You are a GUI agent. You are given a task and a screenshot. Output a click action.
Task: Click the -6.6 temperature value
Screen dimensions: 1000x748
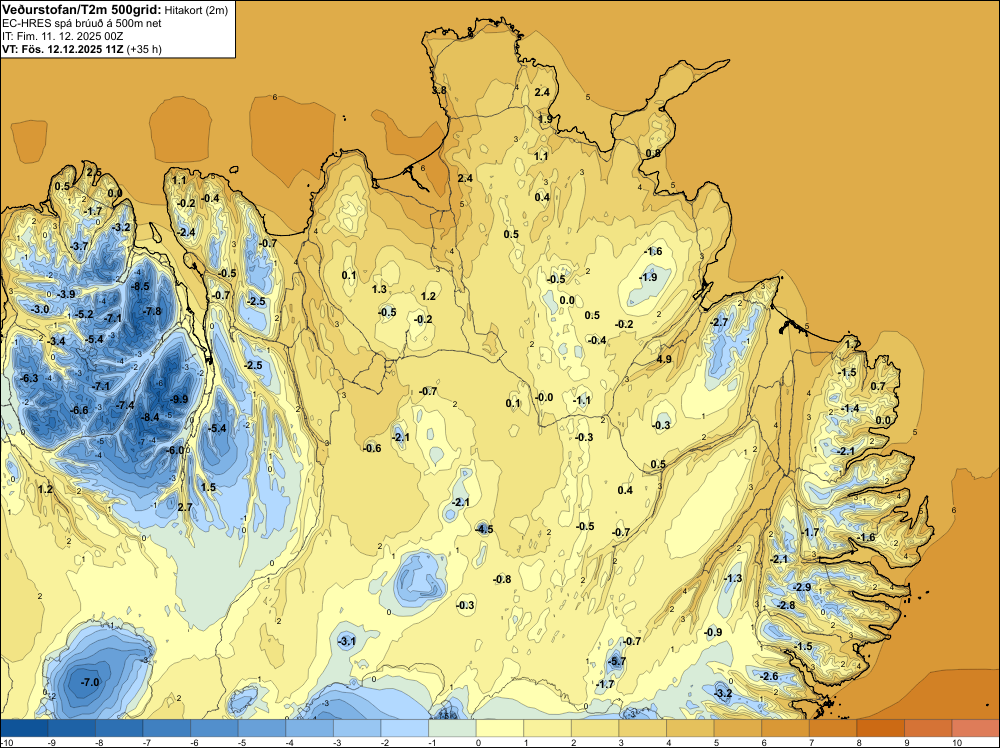coord(79,410)
